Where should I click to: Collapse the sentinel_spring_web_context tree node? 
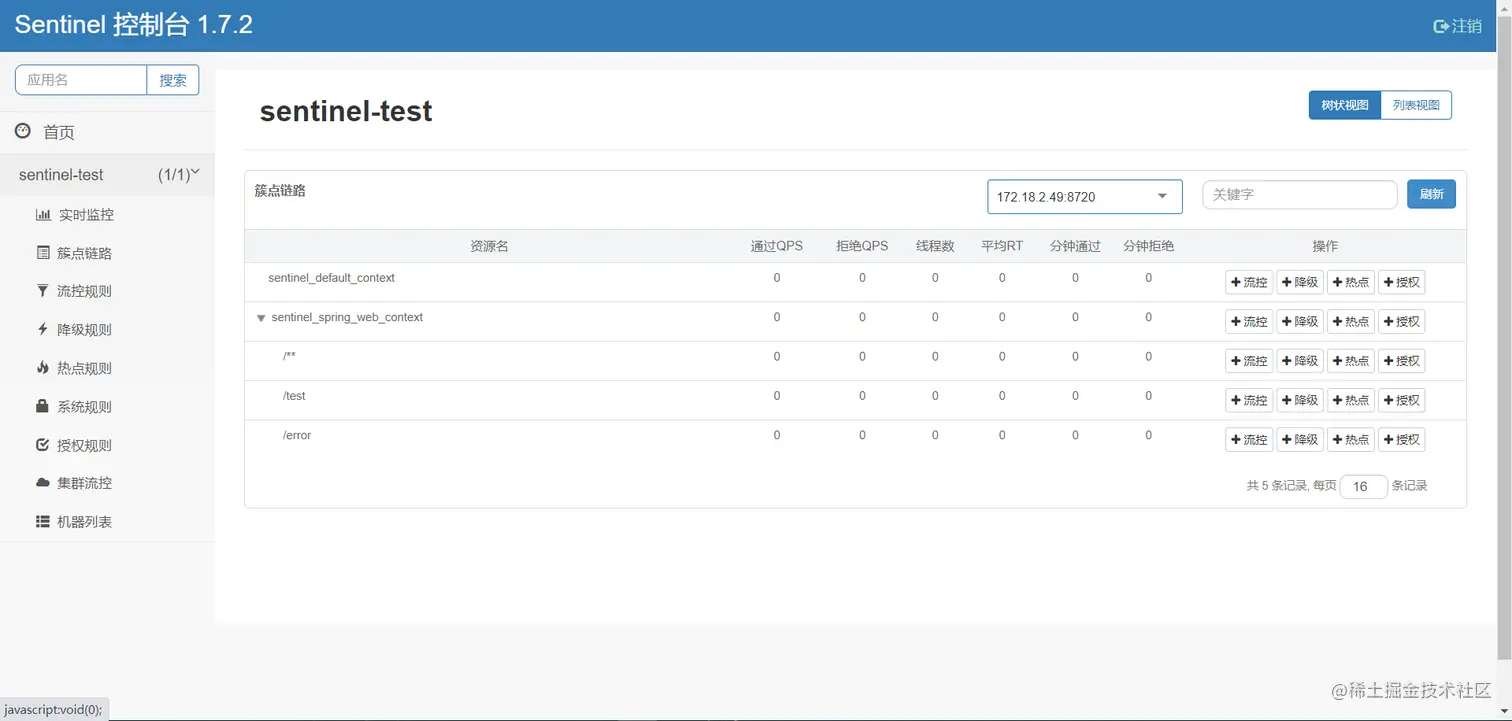[x=261, y=318]
